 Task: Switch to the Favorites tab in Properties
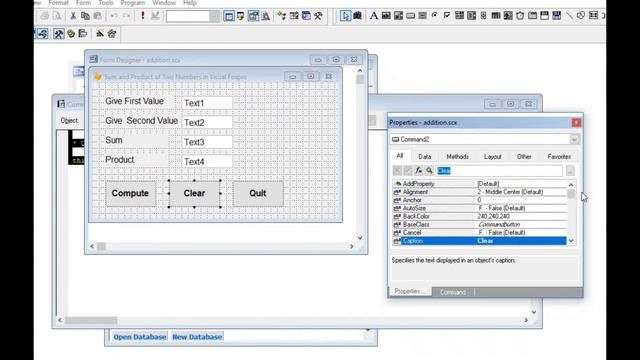tap(559, 156)
